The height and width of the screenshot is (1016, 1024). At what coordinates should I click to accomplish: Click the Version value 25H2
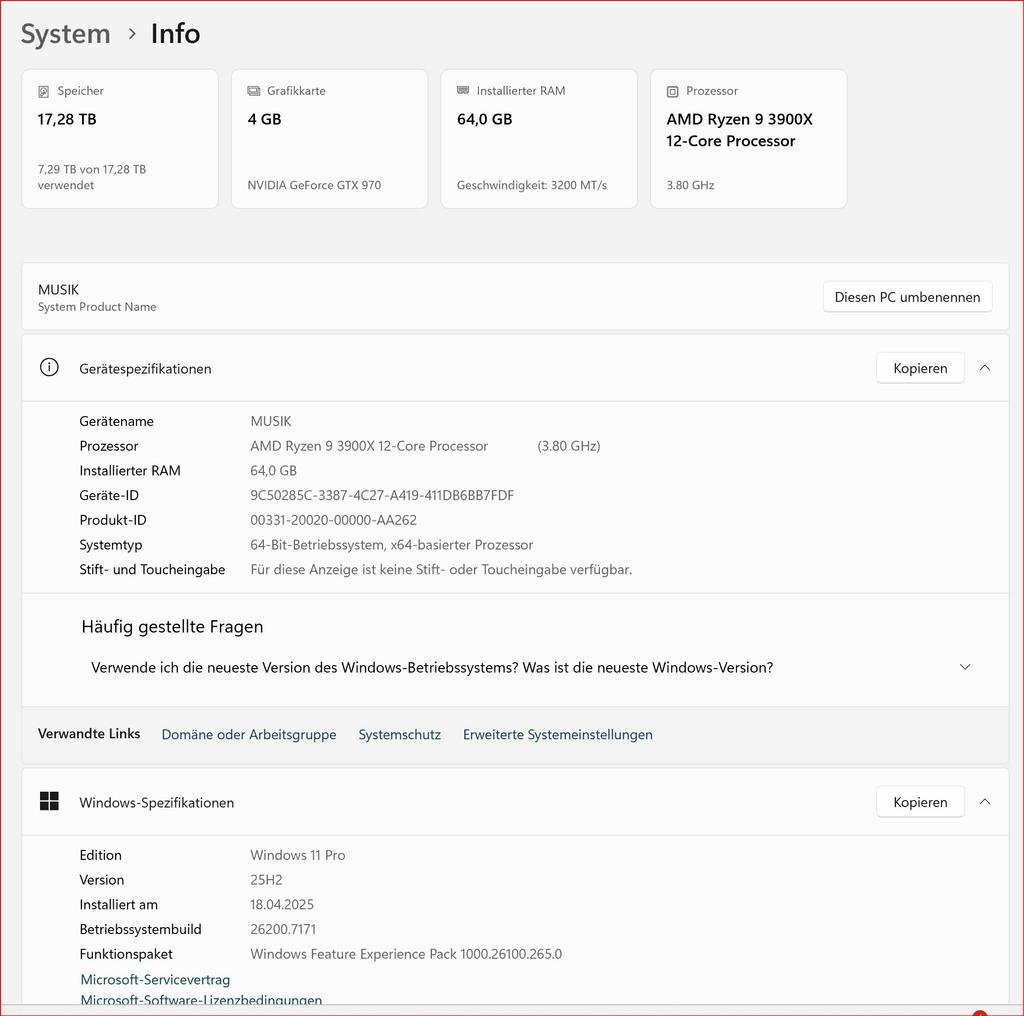[x=266, y=880]
